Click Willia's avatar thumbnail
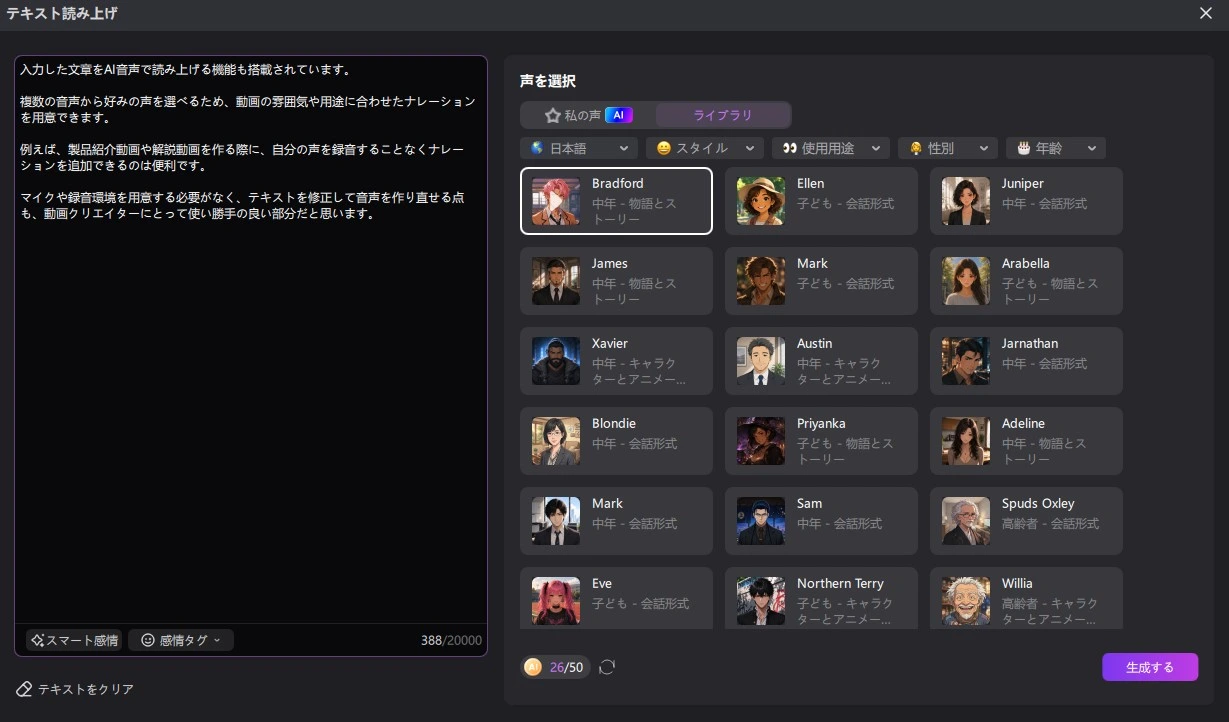 click(966, 601)
